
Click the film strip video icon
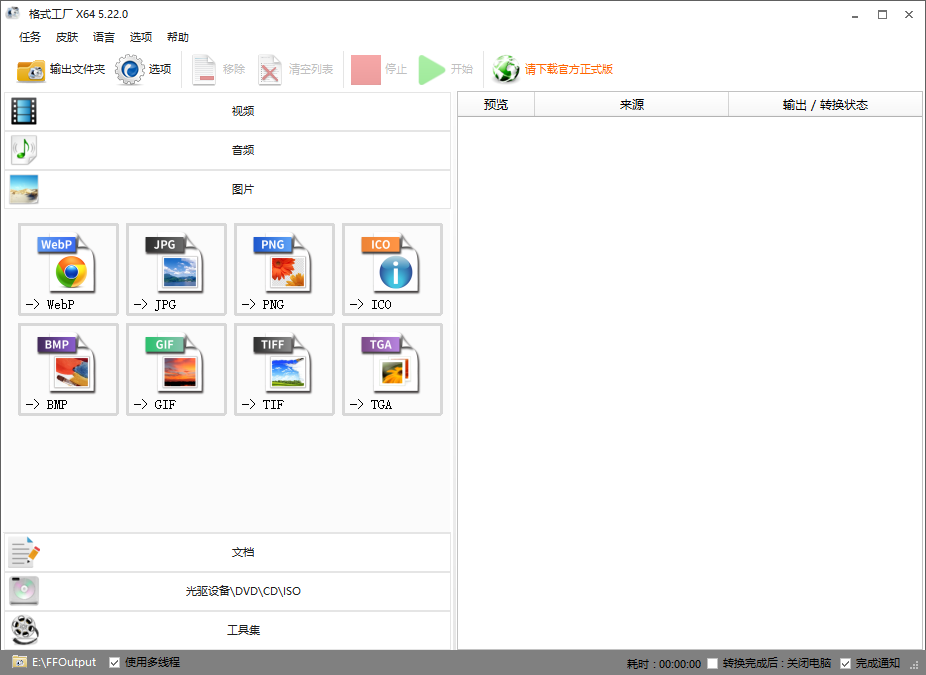point(24,111)
